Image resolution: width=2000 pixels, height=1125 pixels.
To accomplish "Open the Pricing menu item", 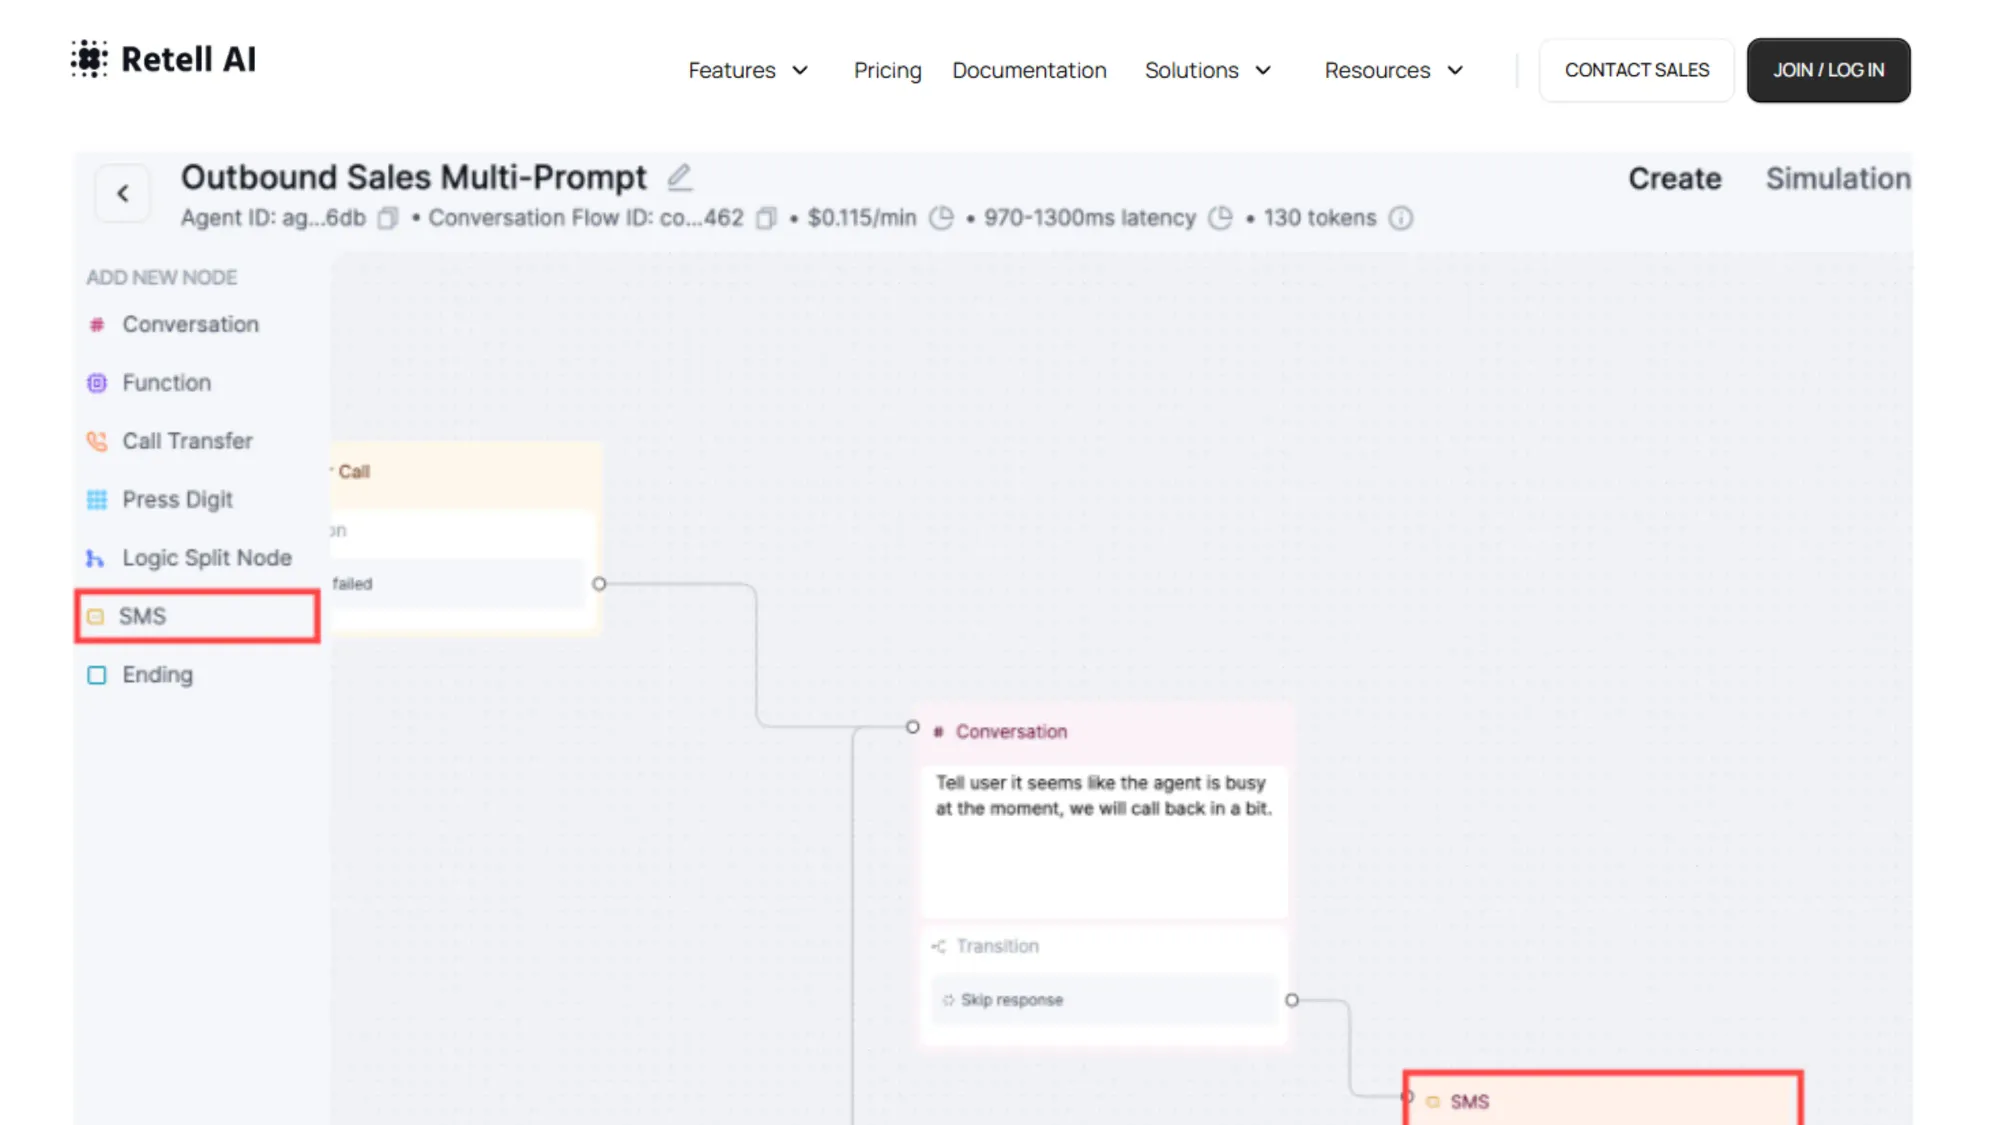I will coord(887,70).
